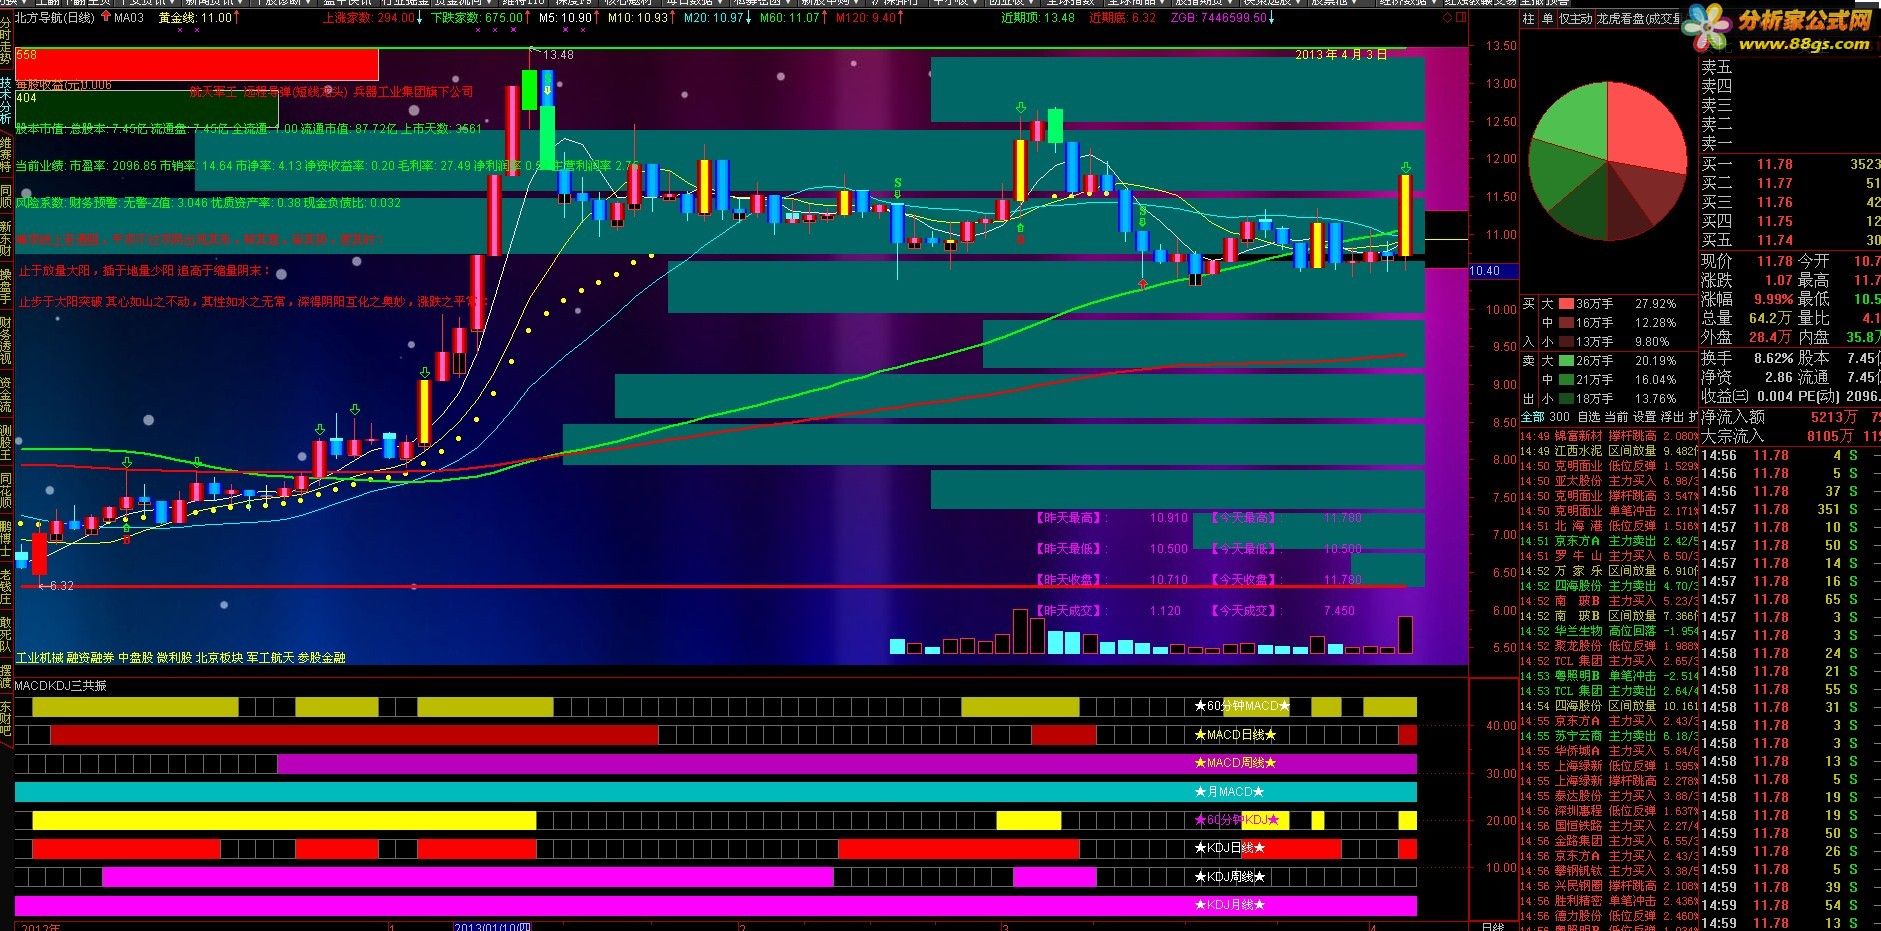Click the 江西水泥 区间放量 alert row
The width and height of the screenshot is (1881, 931).
[1609, 451]
